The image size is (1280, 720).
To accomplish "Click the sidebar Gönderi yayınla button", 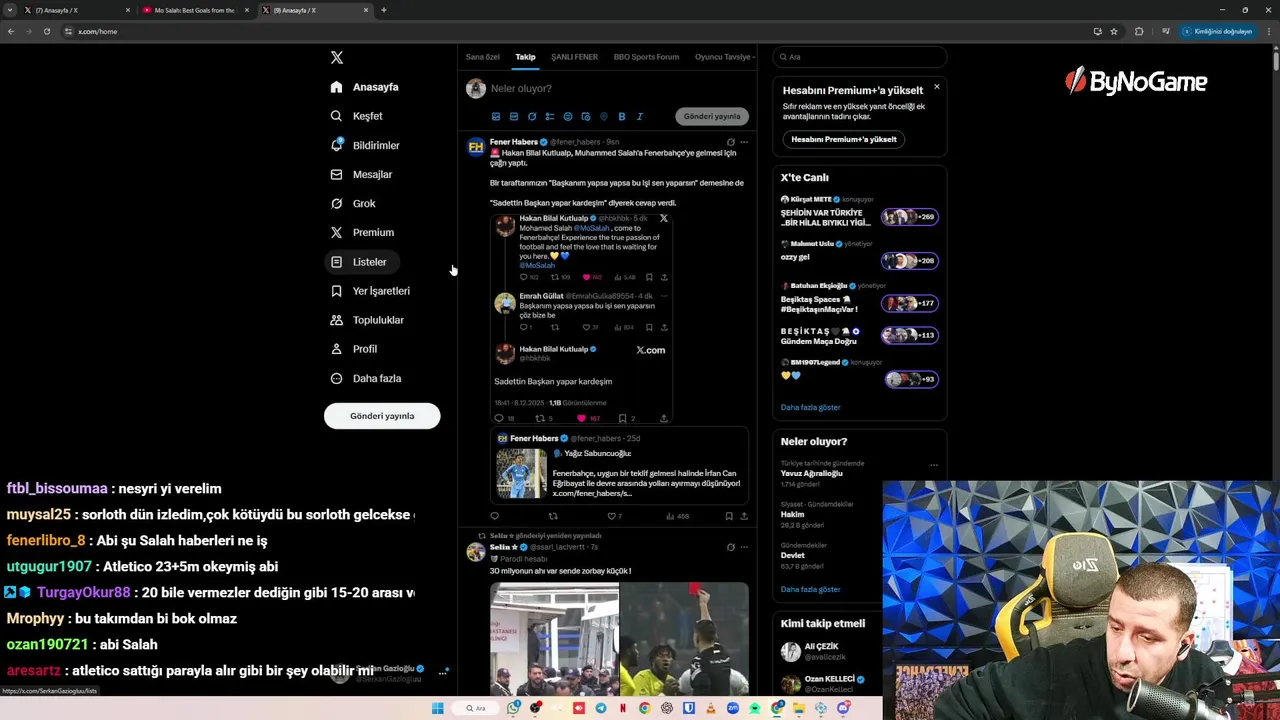I will pos(382,416).
